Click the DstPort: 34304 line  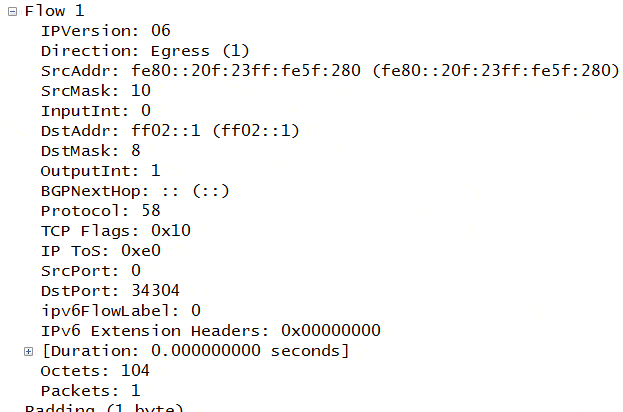[110, 291]
